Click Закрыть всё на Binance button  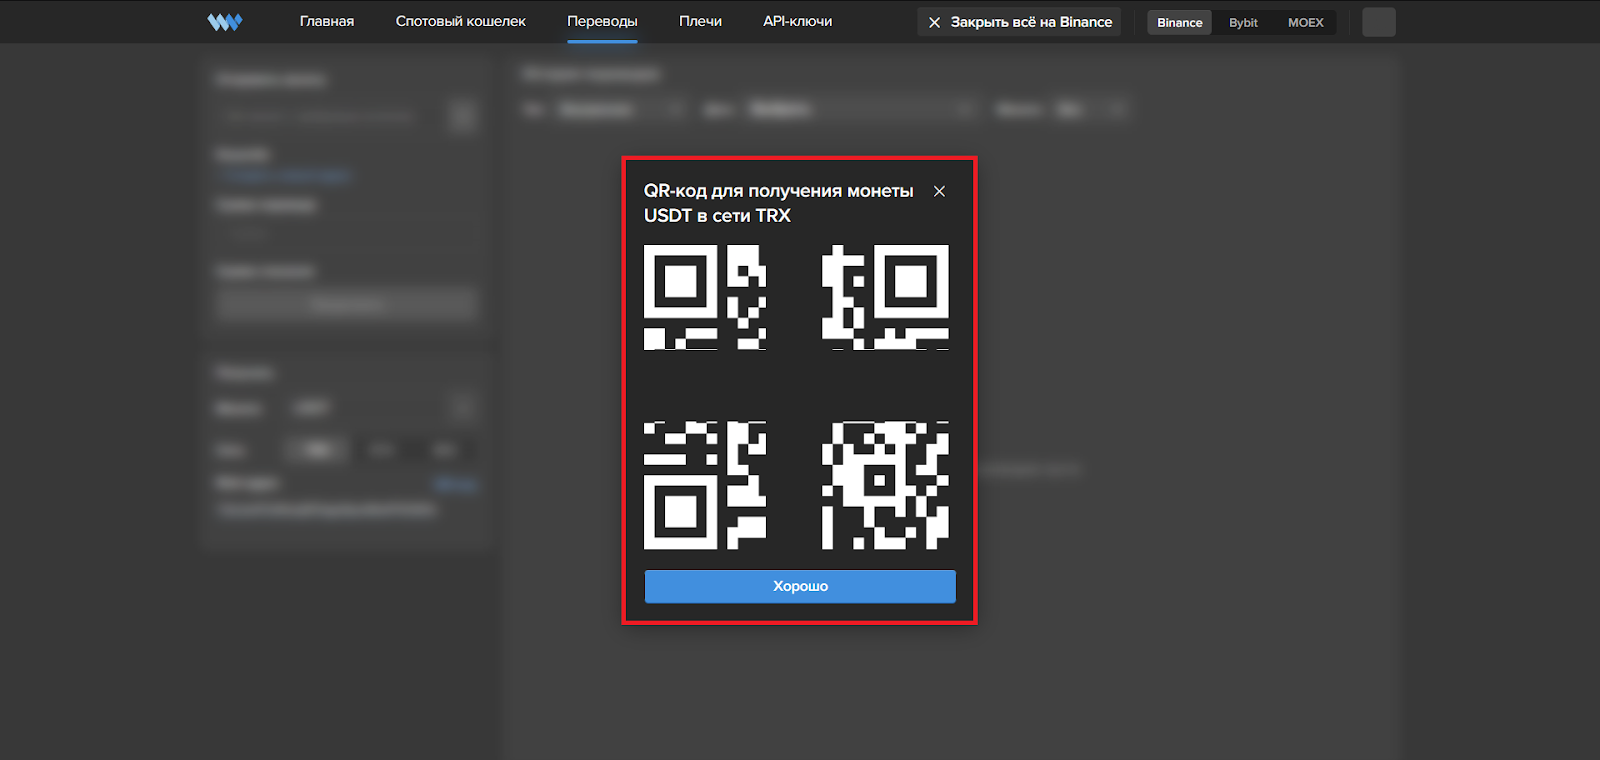tap(1019, 22)
